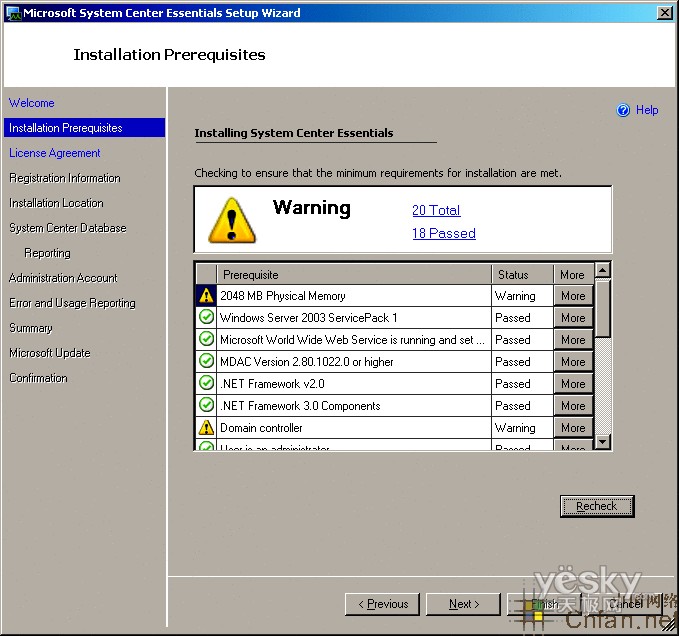The width and height of the screenshot is (679, 636).
Task: Click More for .NET Framework v2.0
Action: (573, 384)
